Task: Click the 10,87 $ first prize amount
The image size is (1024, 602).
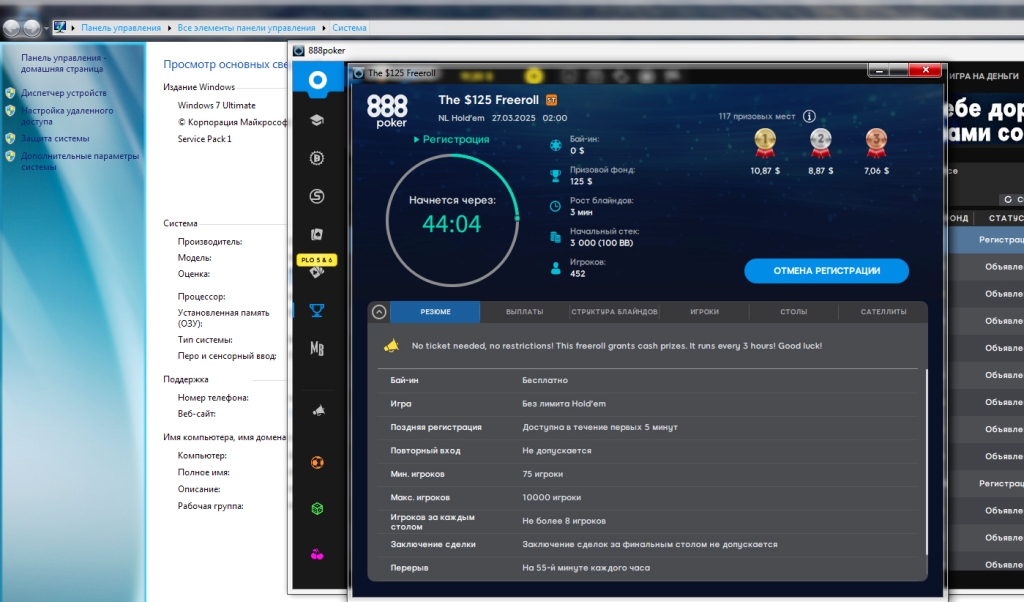Action: pos(765,171)
